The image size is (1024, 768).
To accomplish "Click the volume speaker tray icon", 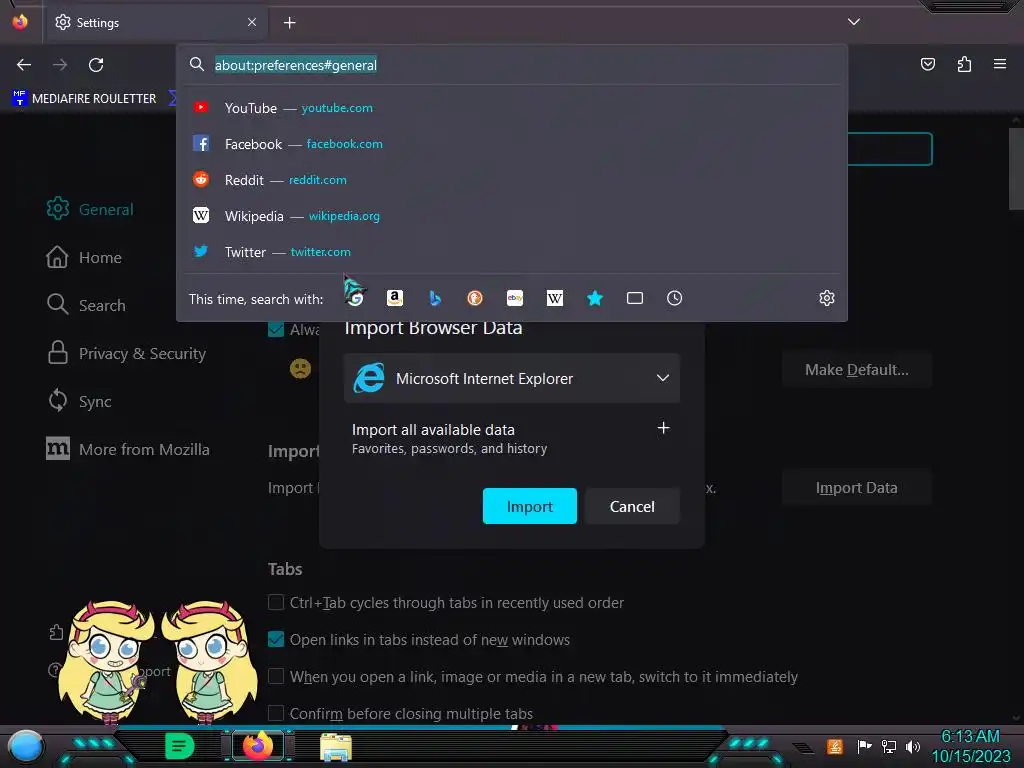I will click(913, 746).
